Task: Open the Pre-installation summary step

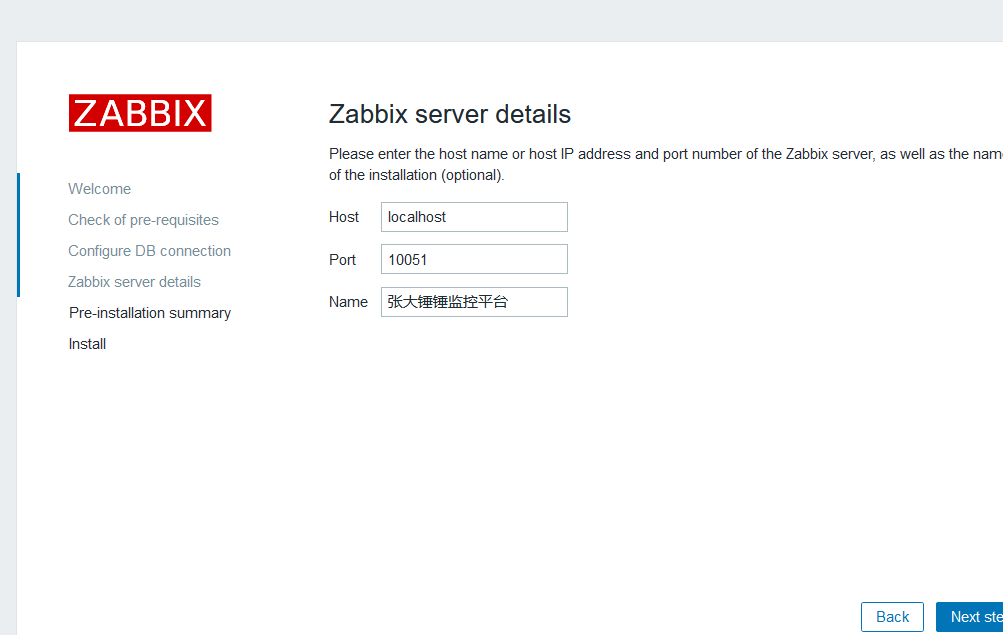Action: (x=149, y=312)
